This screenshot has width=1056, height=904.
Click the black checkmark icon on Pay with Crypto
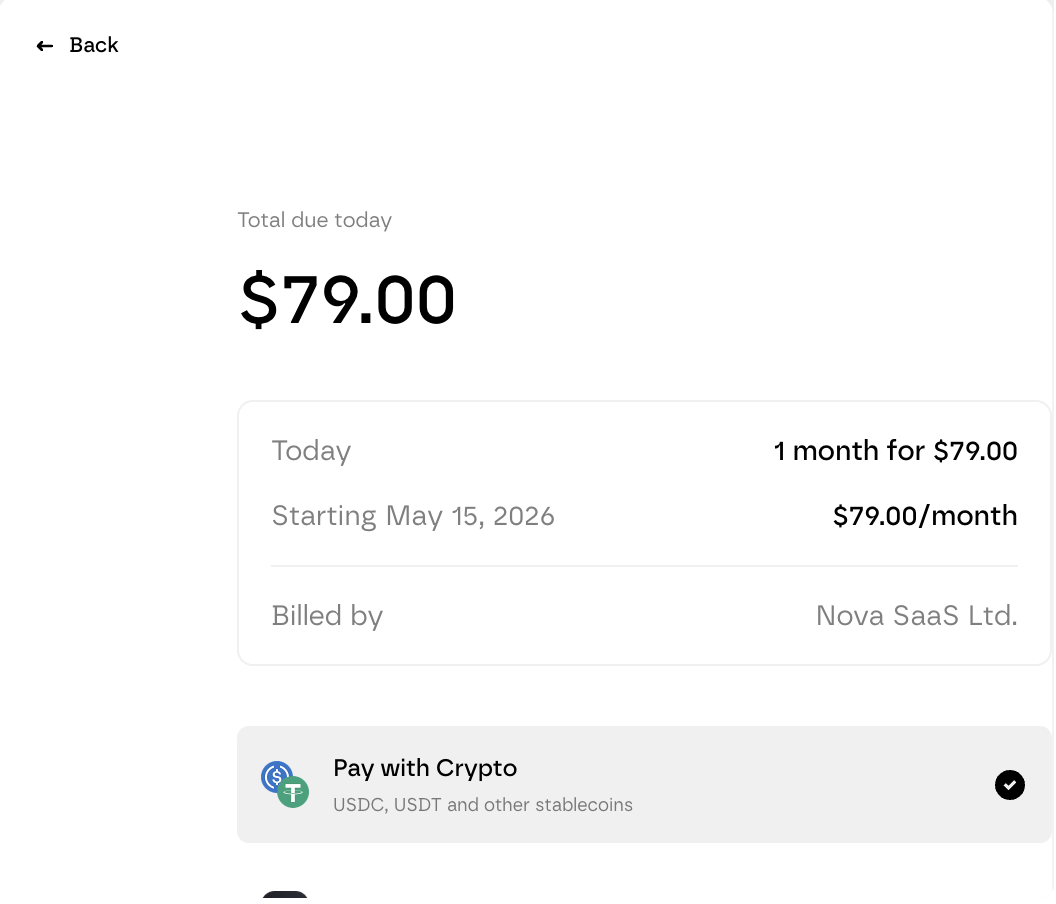[x=1010, y=785]
